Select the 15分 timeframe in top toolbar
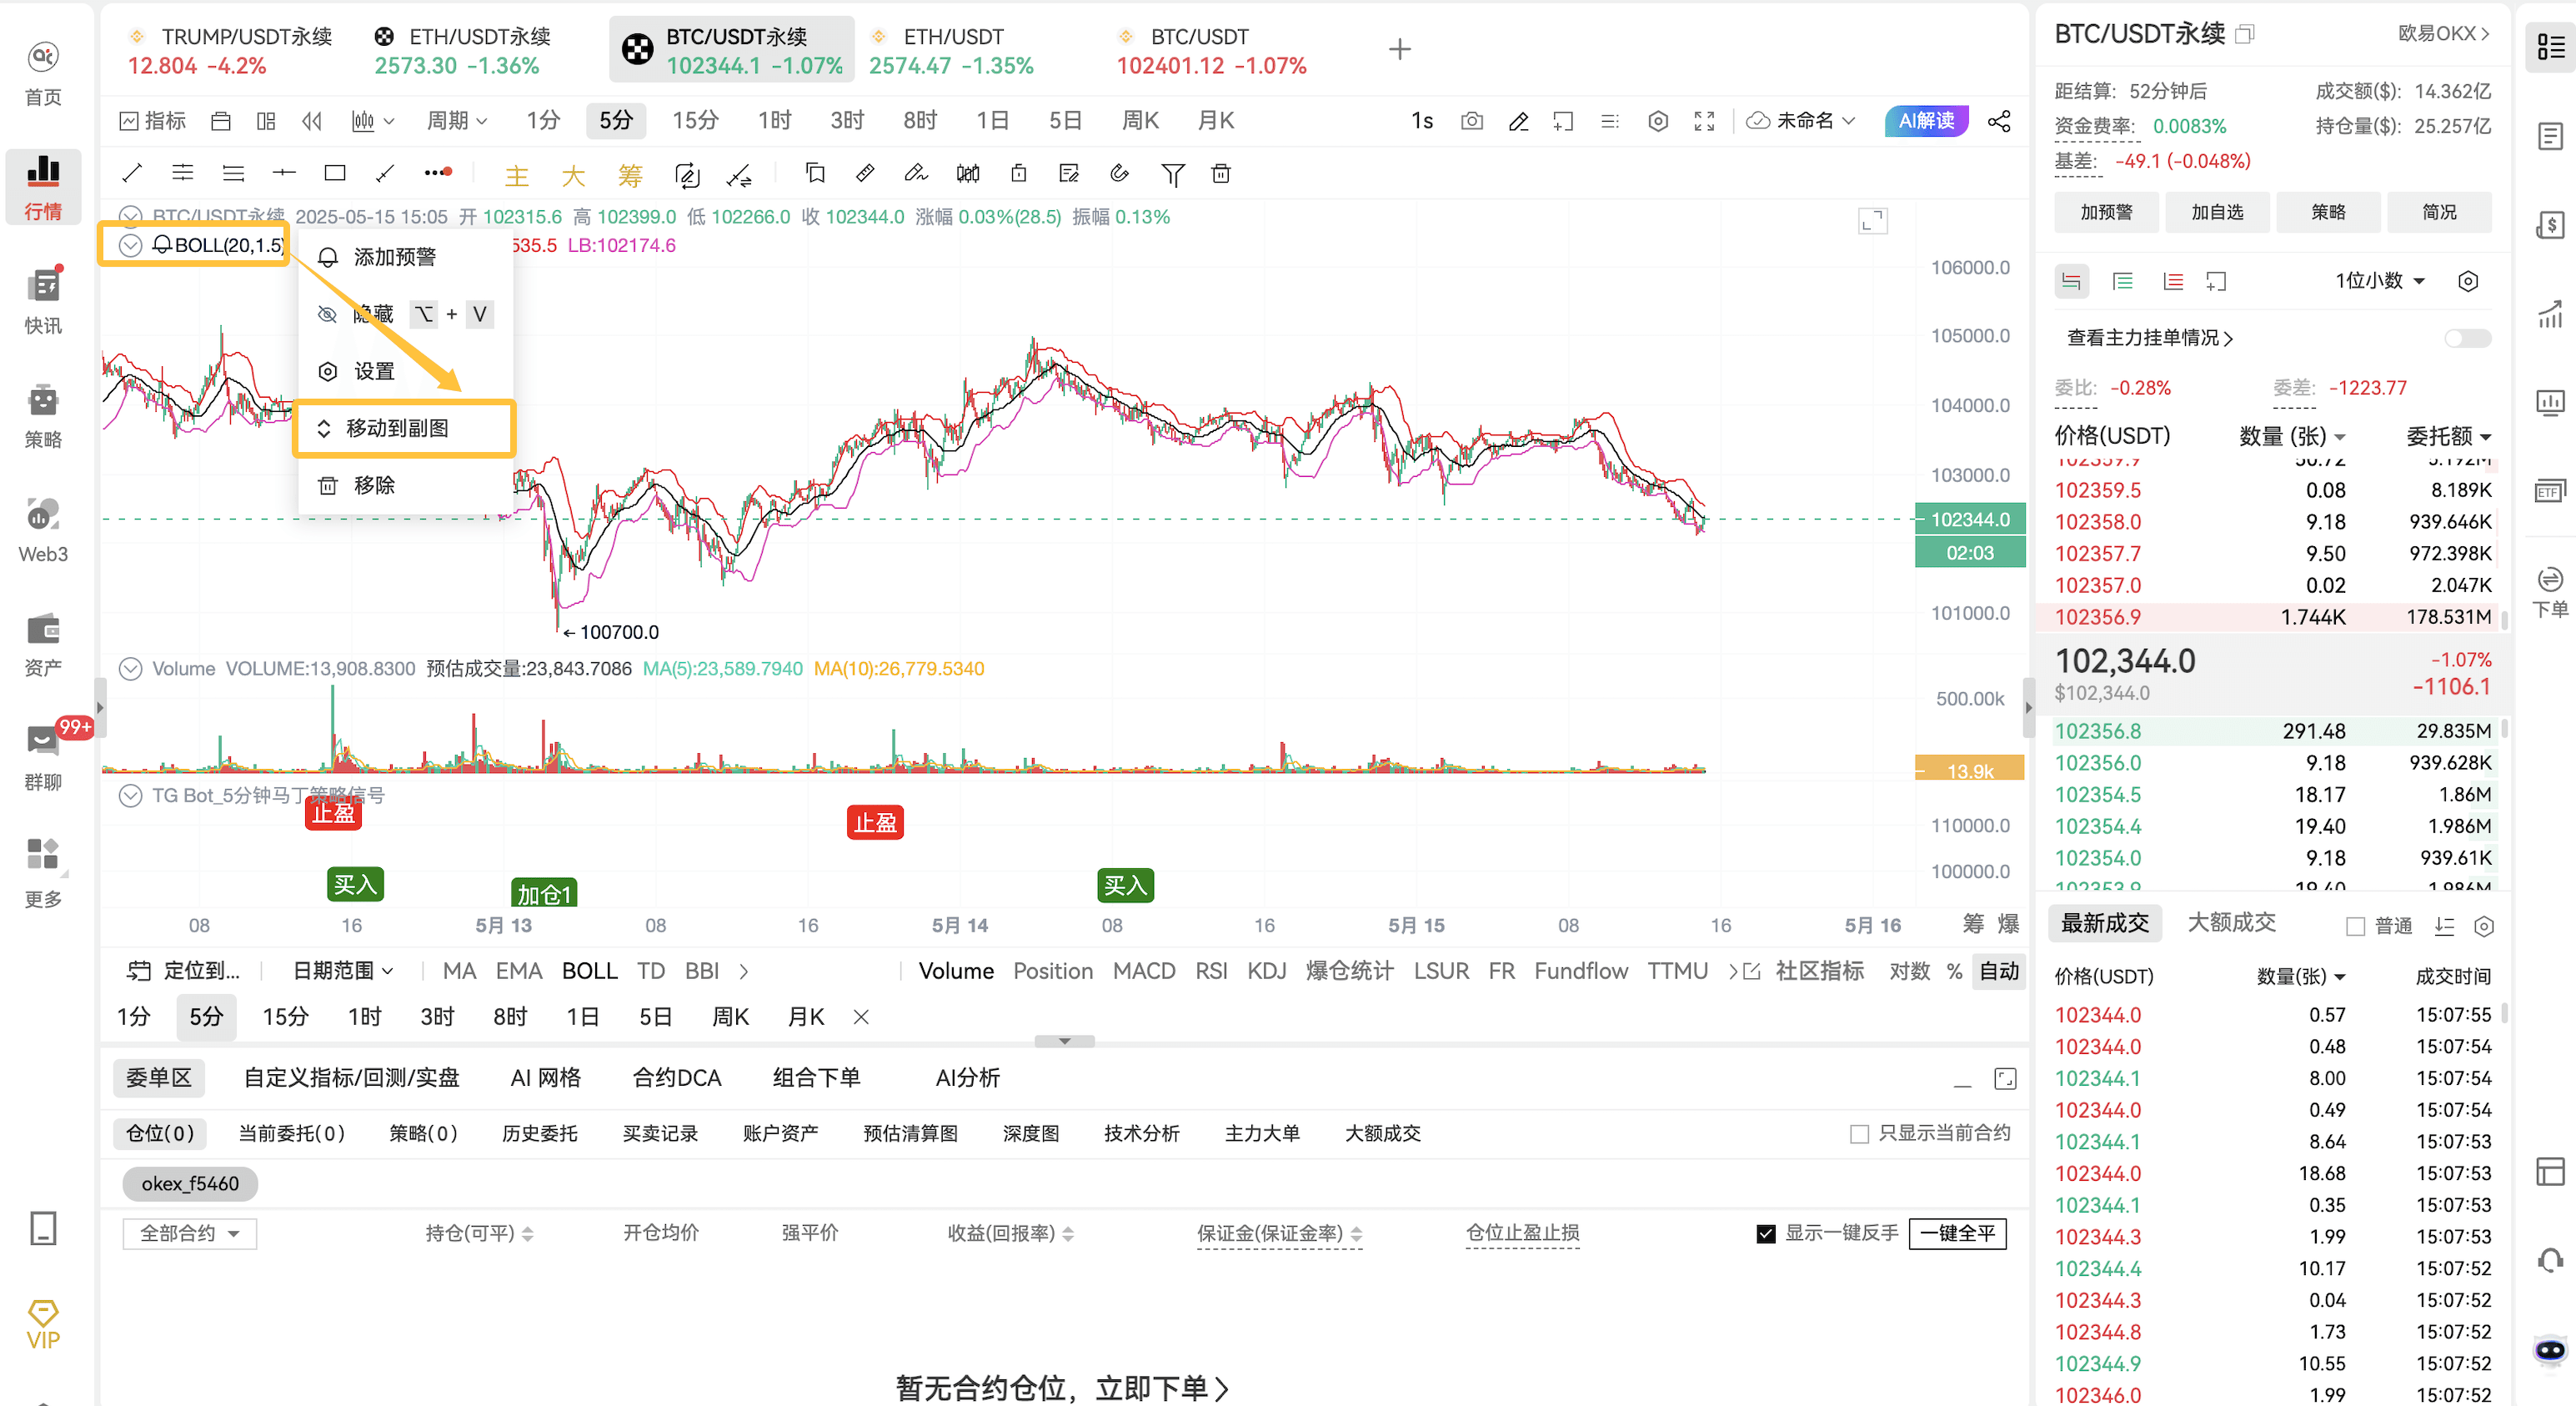This screenshot has width=2576, height=1406. click(x=695, y=121)
